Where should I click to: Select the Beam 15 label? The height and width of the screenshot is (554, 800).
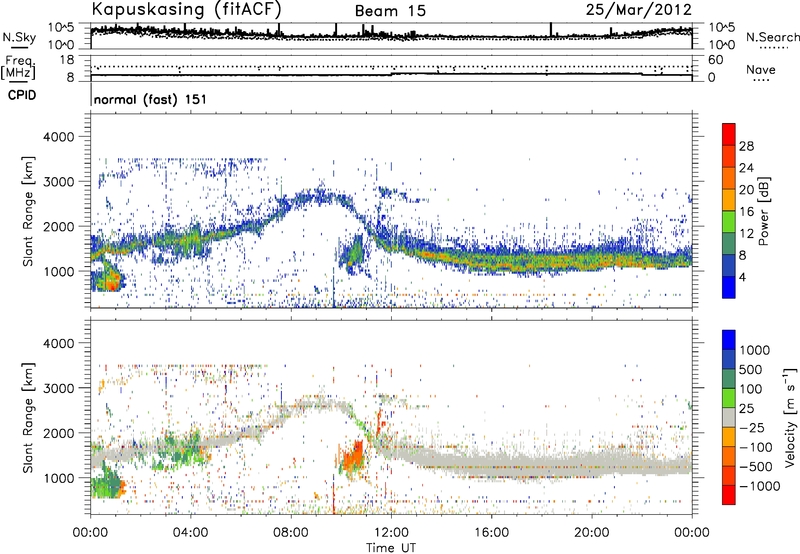click(390, 11)
